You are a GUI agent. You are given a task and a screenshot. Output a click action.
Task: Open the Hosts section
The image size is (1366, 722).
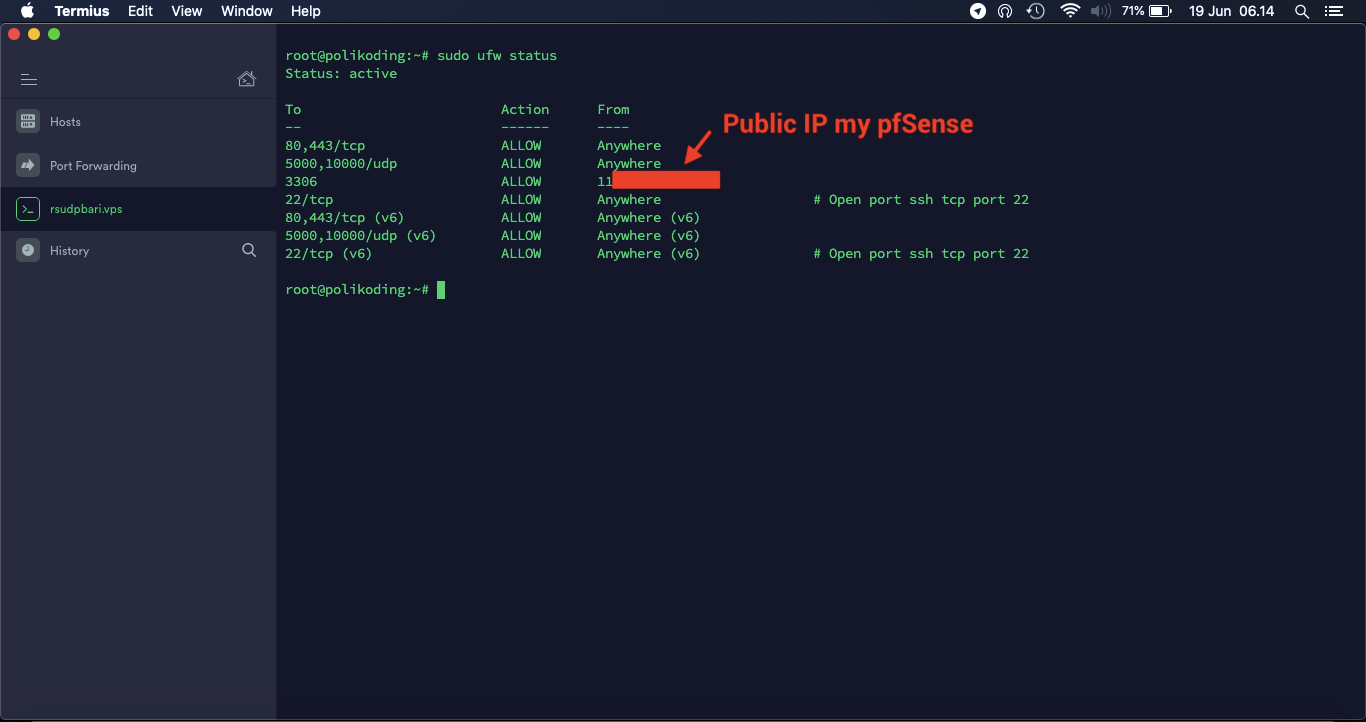139,122
